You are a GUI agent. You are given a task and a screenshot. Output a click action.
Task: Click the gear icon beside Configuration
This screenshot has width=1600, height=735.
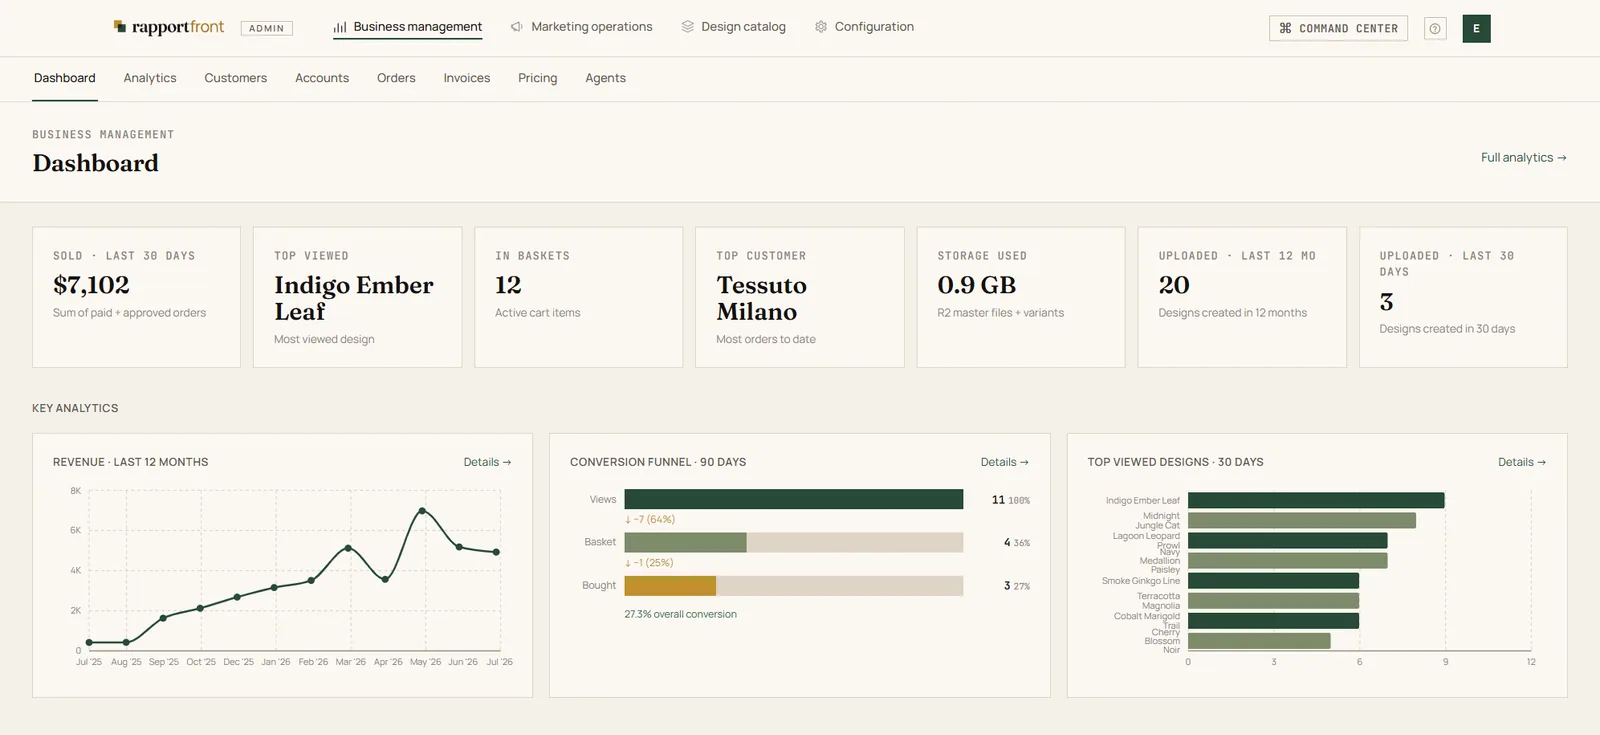click(821, 27)
